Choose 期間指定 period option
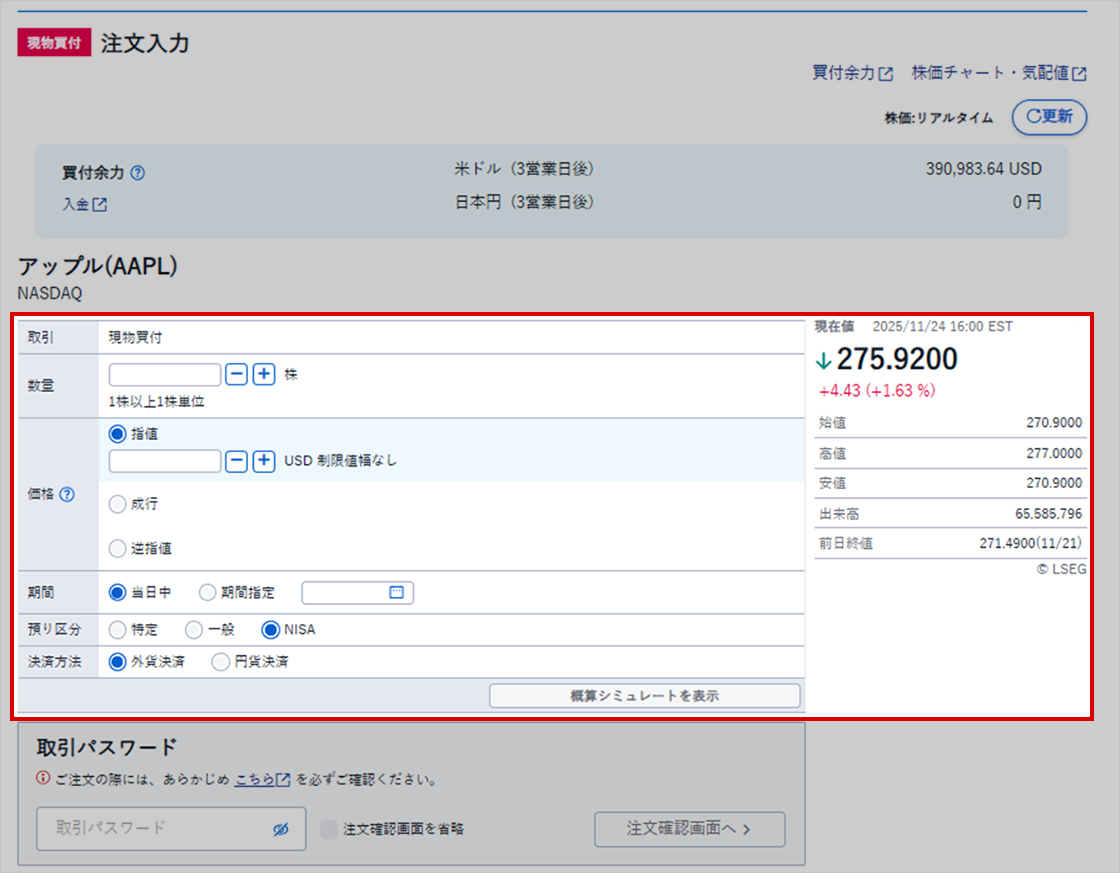This screenshot has height=873, width=1120. [208, 593]
